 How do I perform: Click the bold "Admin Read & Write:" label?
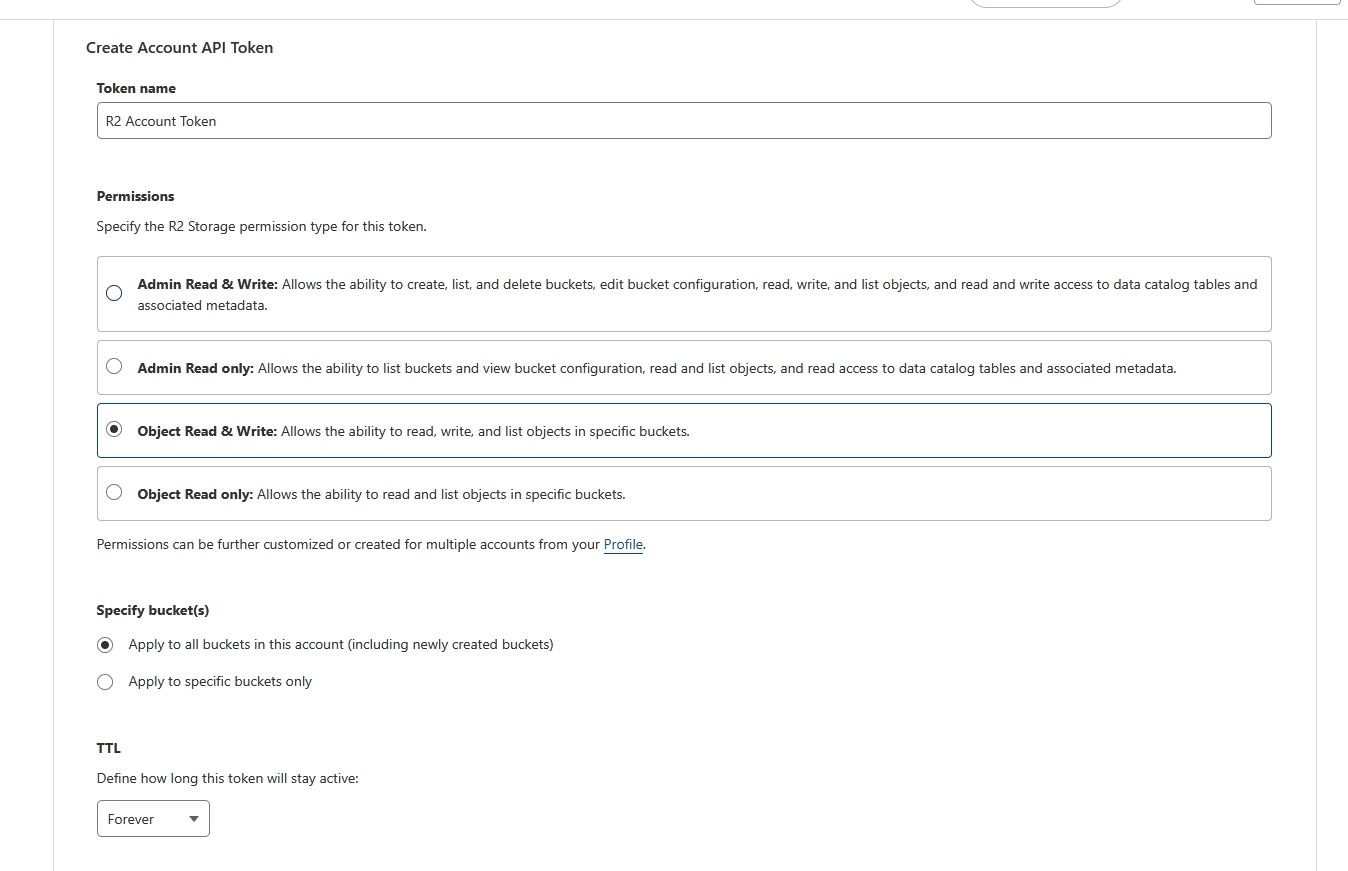(207, 285)
